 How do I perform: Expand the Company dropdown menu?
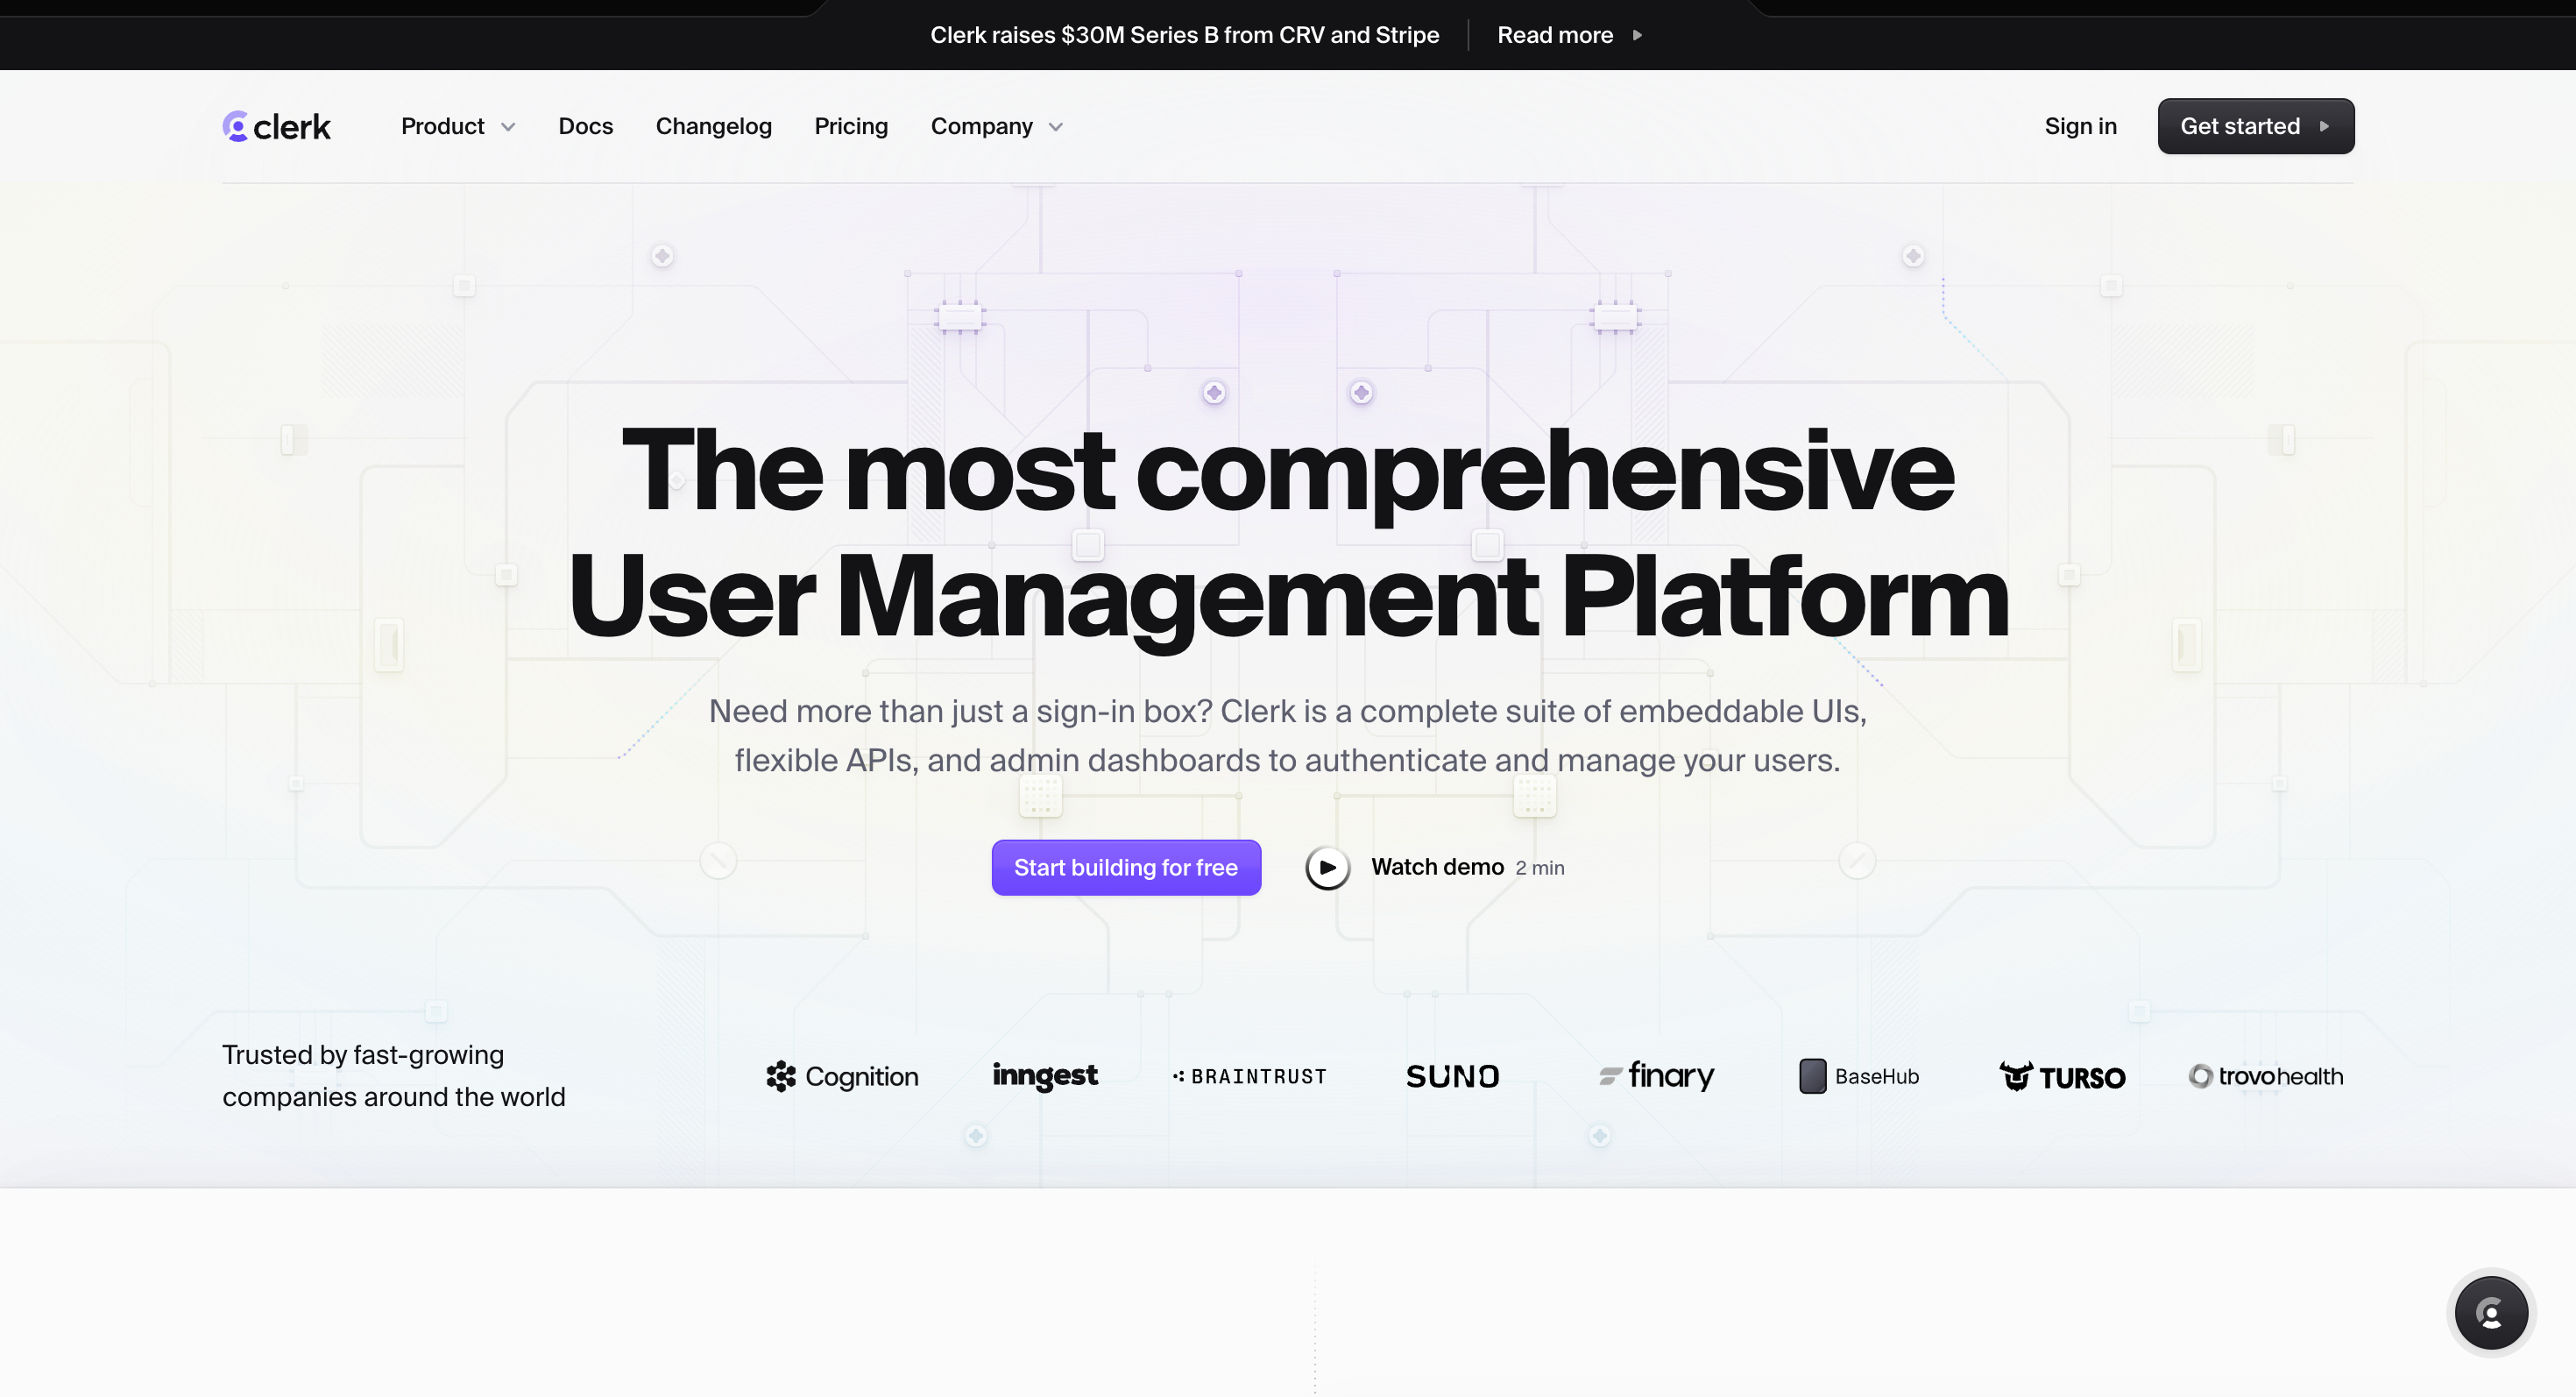(x=996, y=127)
